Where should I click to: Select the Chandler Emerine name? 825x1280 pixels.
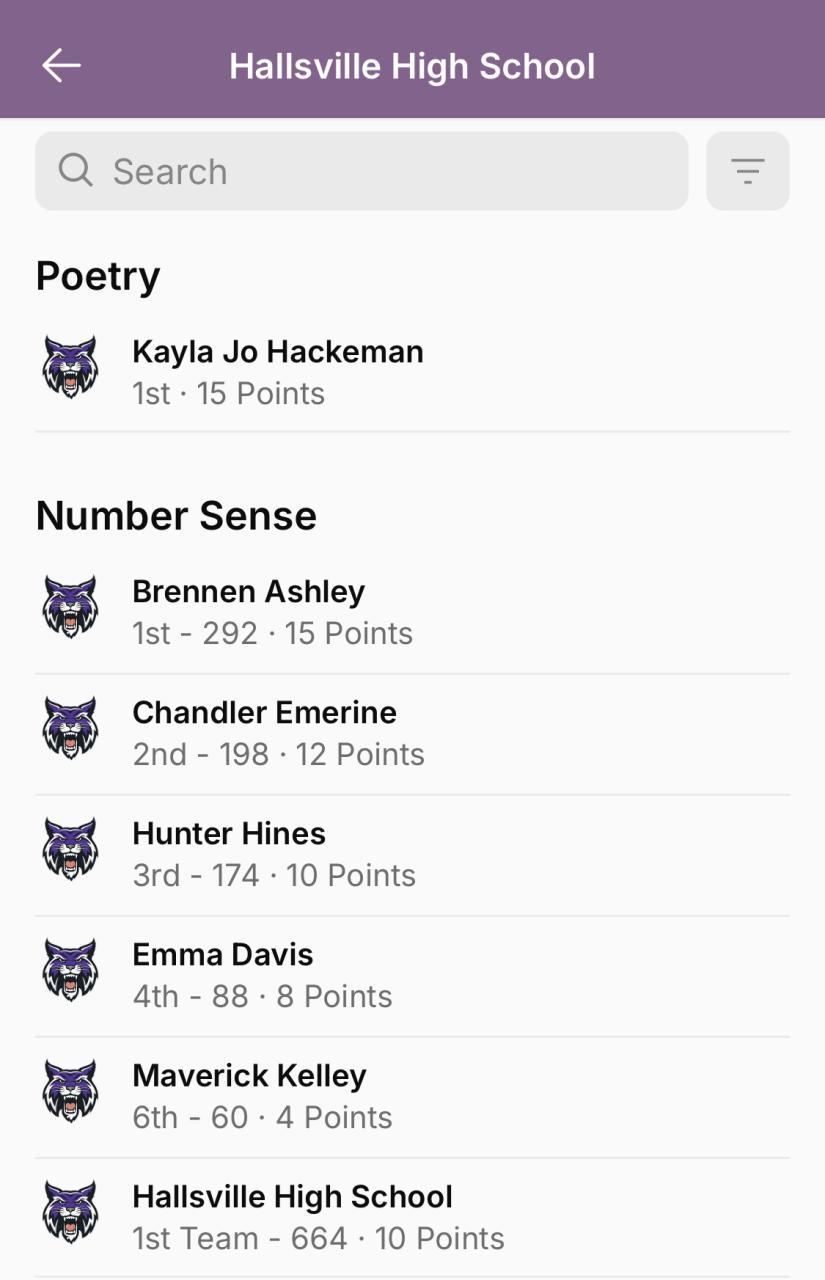pos(264,713)
